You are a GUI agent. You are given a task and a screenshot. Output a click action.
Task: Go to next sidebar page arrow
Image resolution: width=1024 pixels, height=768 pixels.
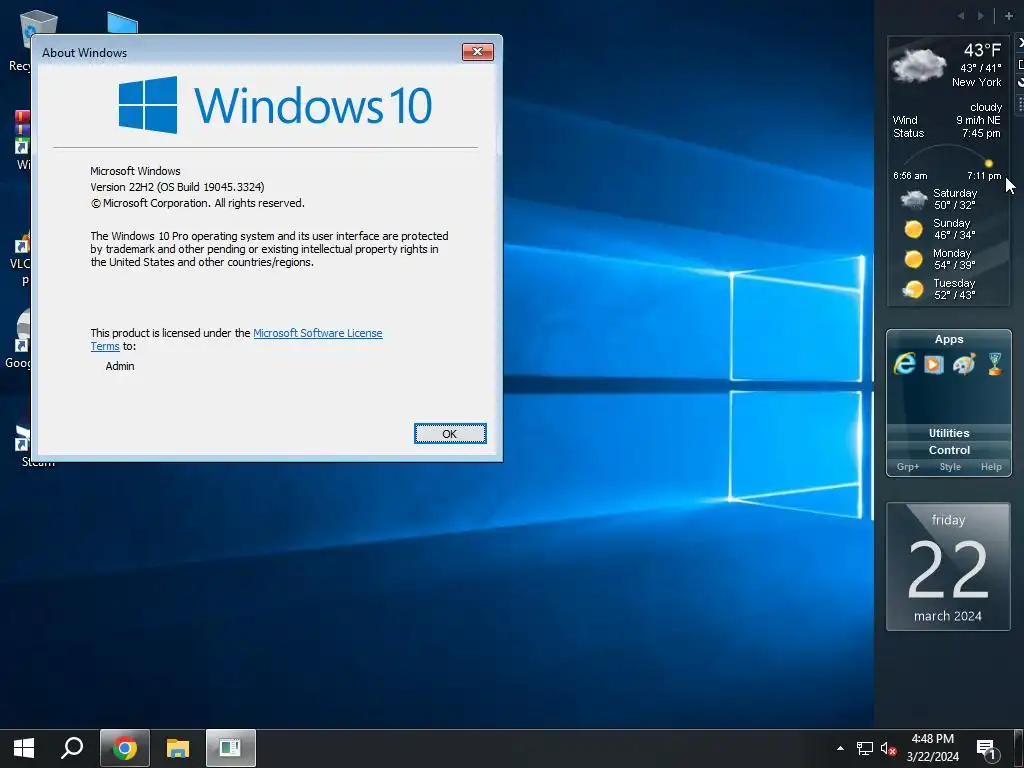point(980,16)
